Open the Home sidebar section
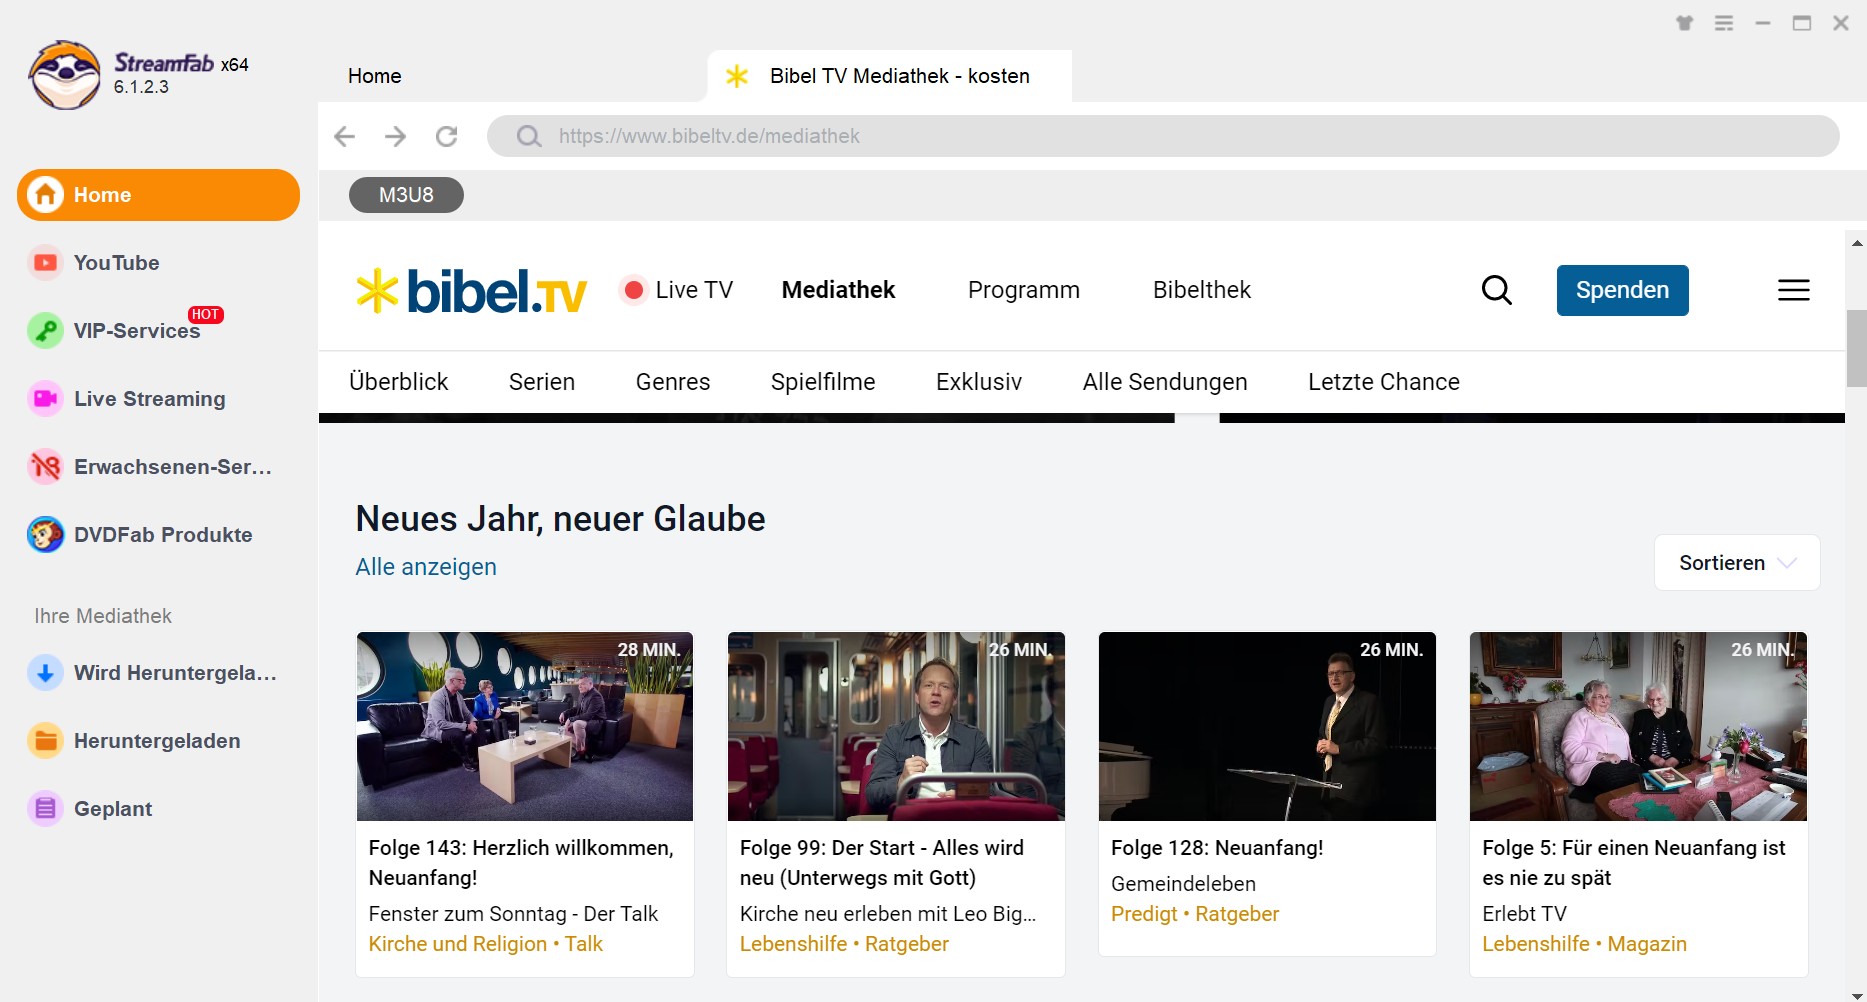Viewport: 1867px width, 1002px height. [x=158, y=195]
